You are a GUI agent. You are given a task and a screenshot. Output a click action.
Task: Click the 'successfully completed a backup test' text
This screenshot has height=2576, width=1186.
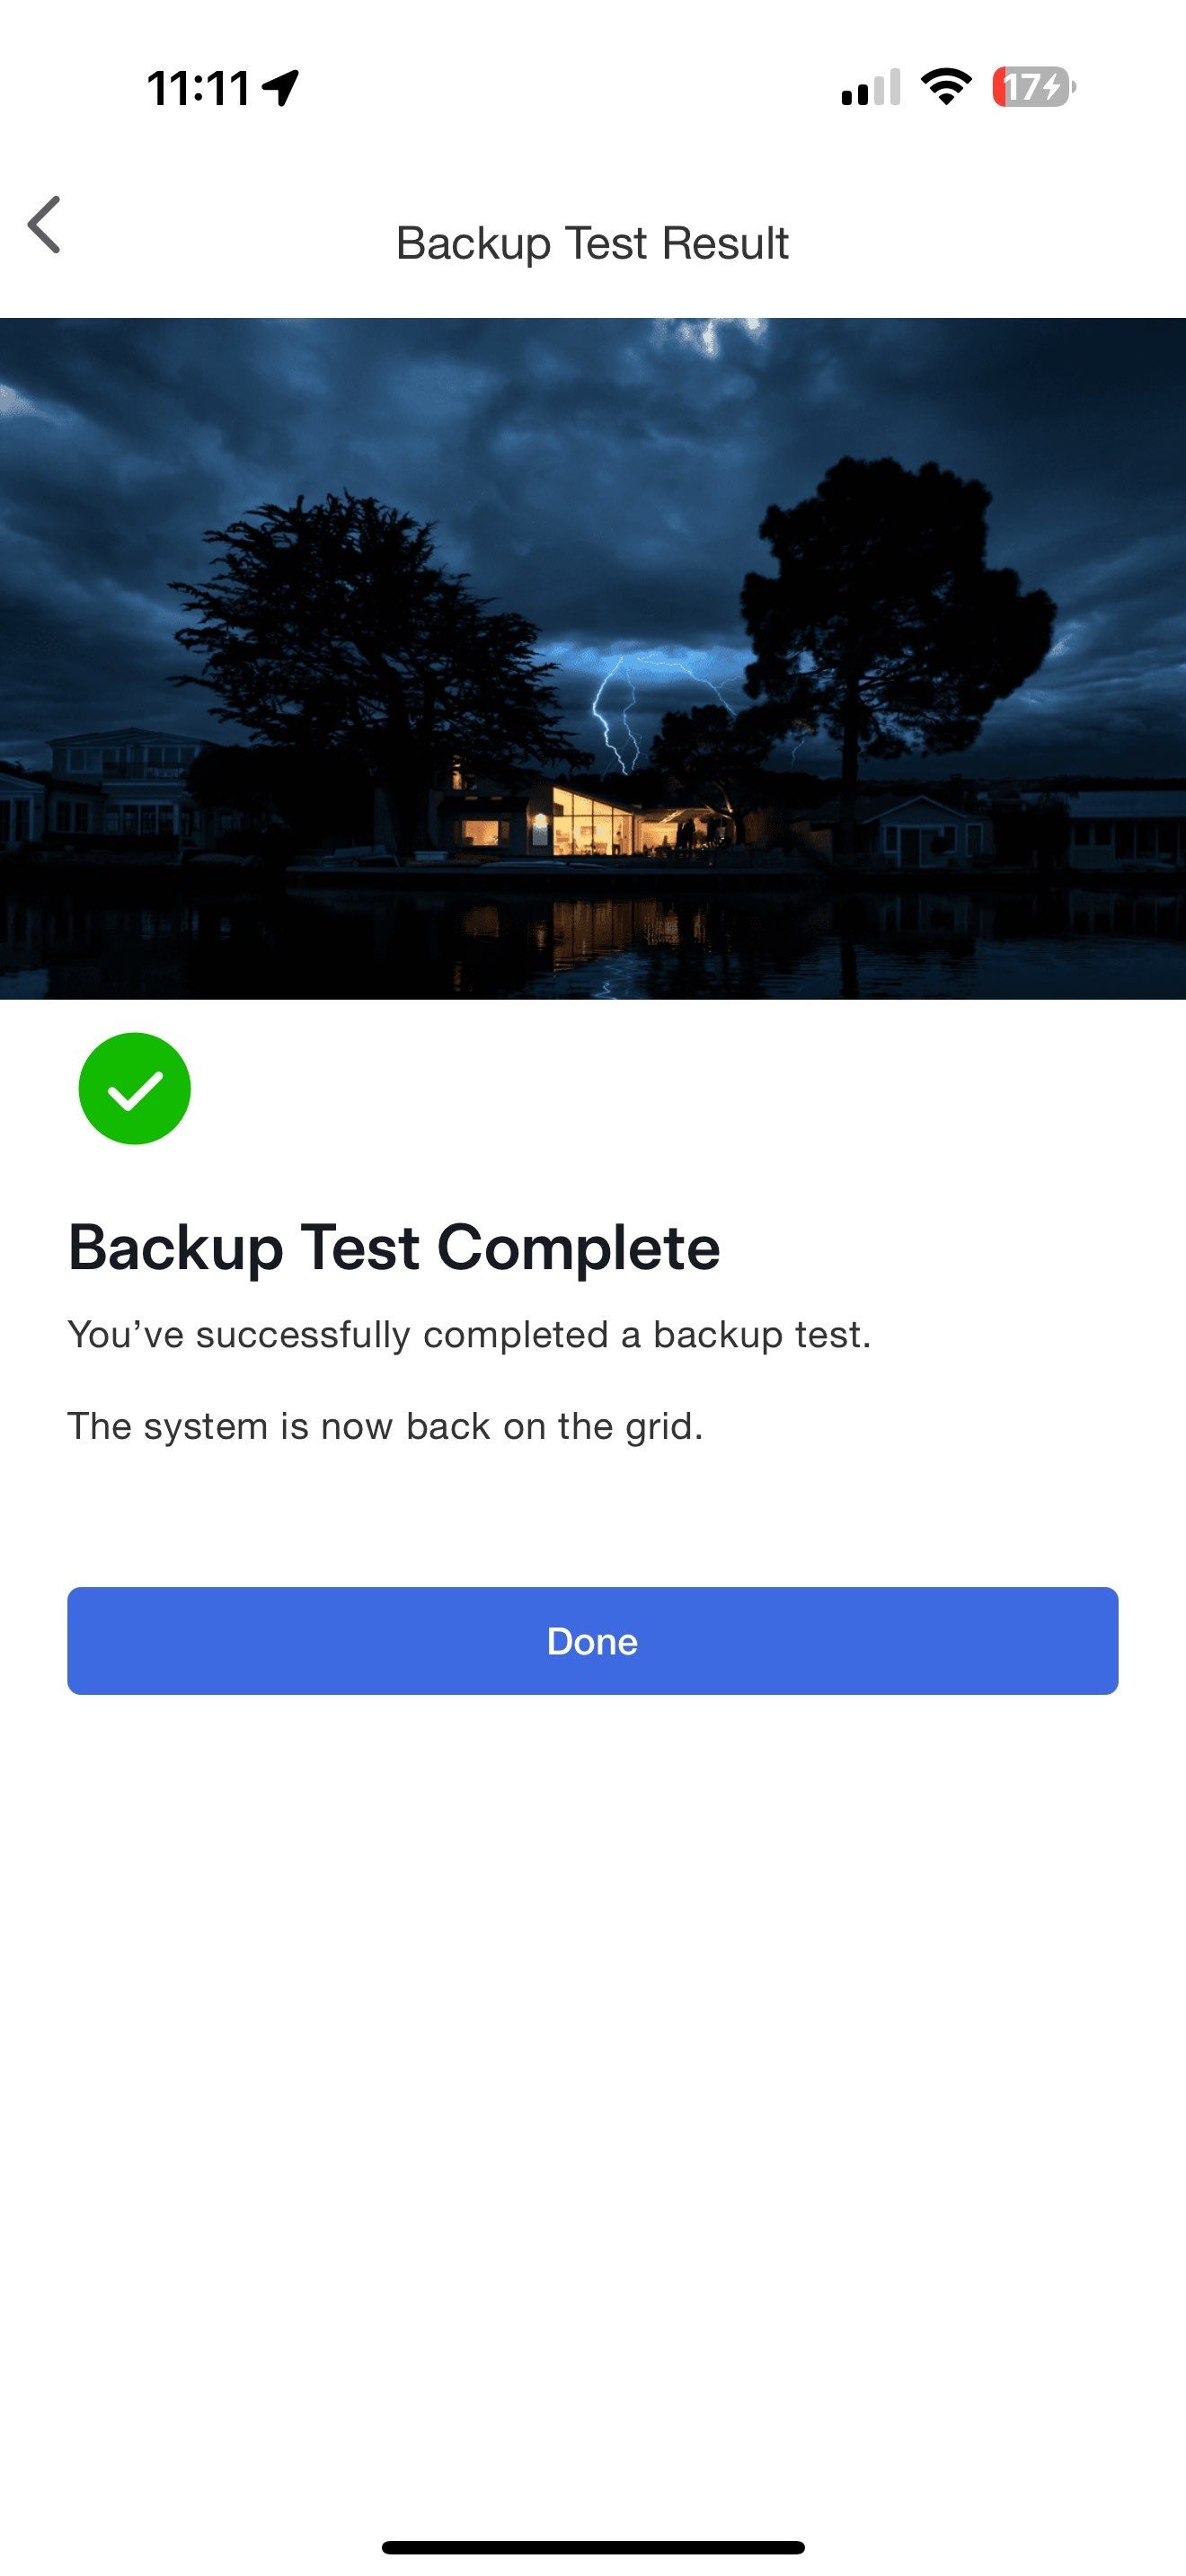[x=469, y=1334]
